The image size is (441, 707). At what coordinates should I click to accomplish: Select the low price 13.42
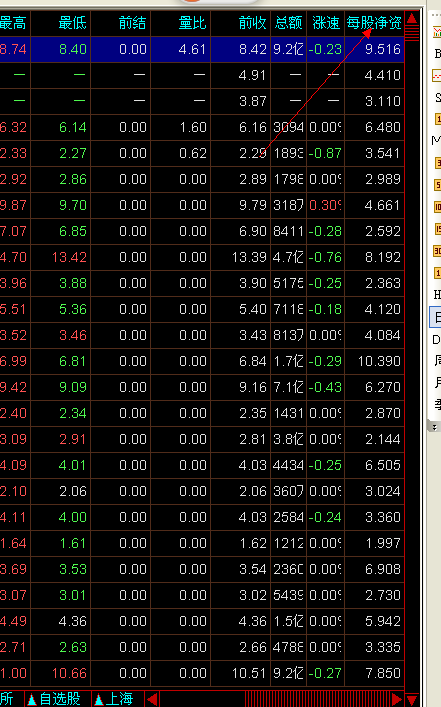(69, 257)
